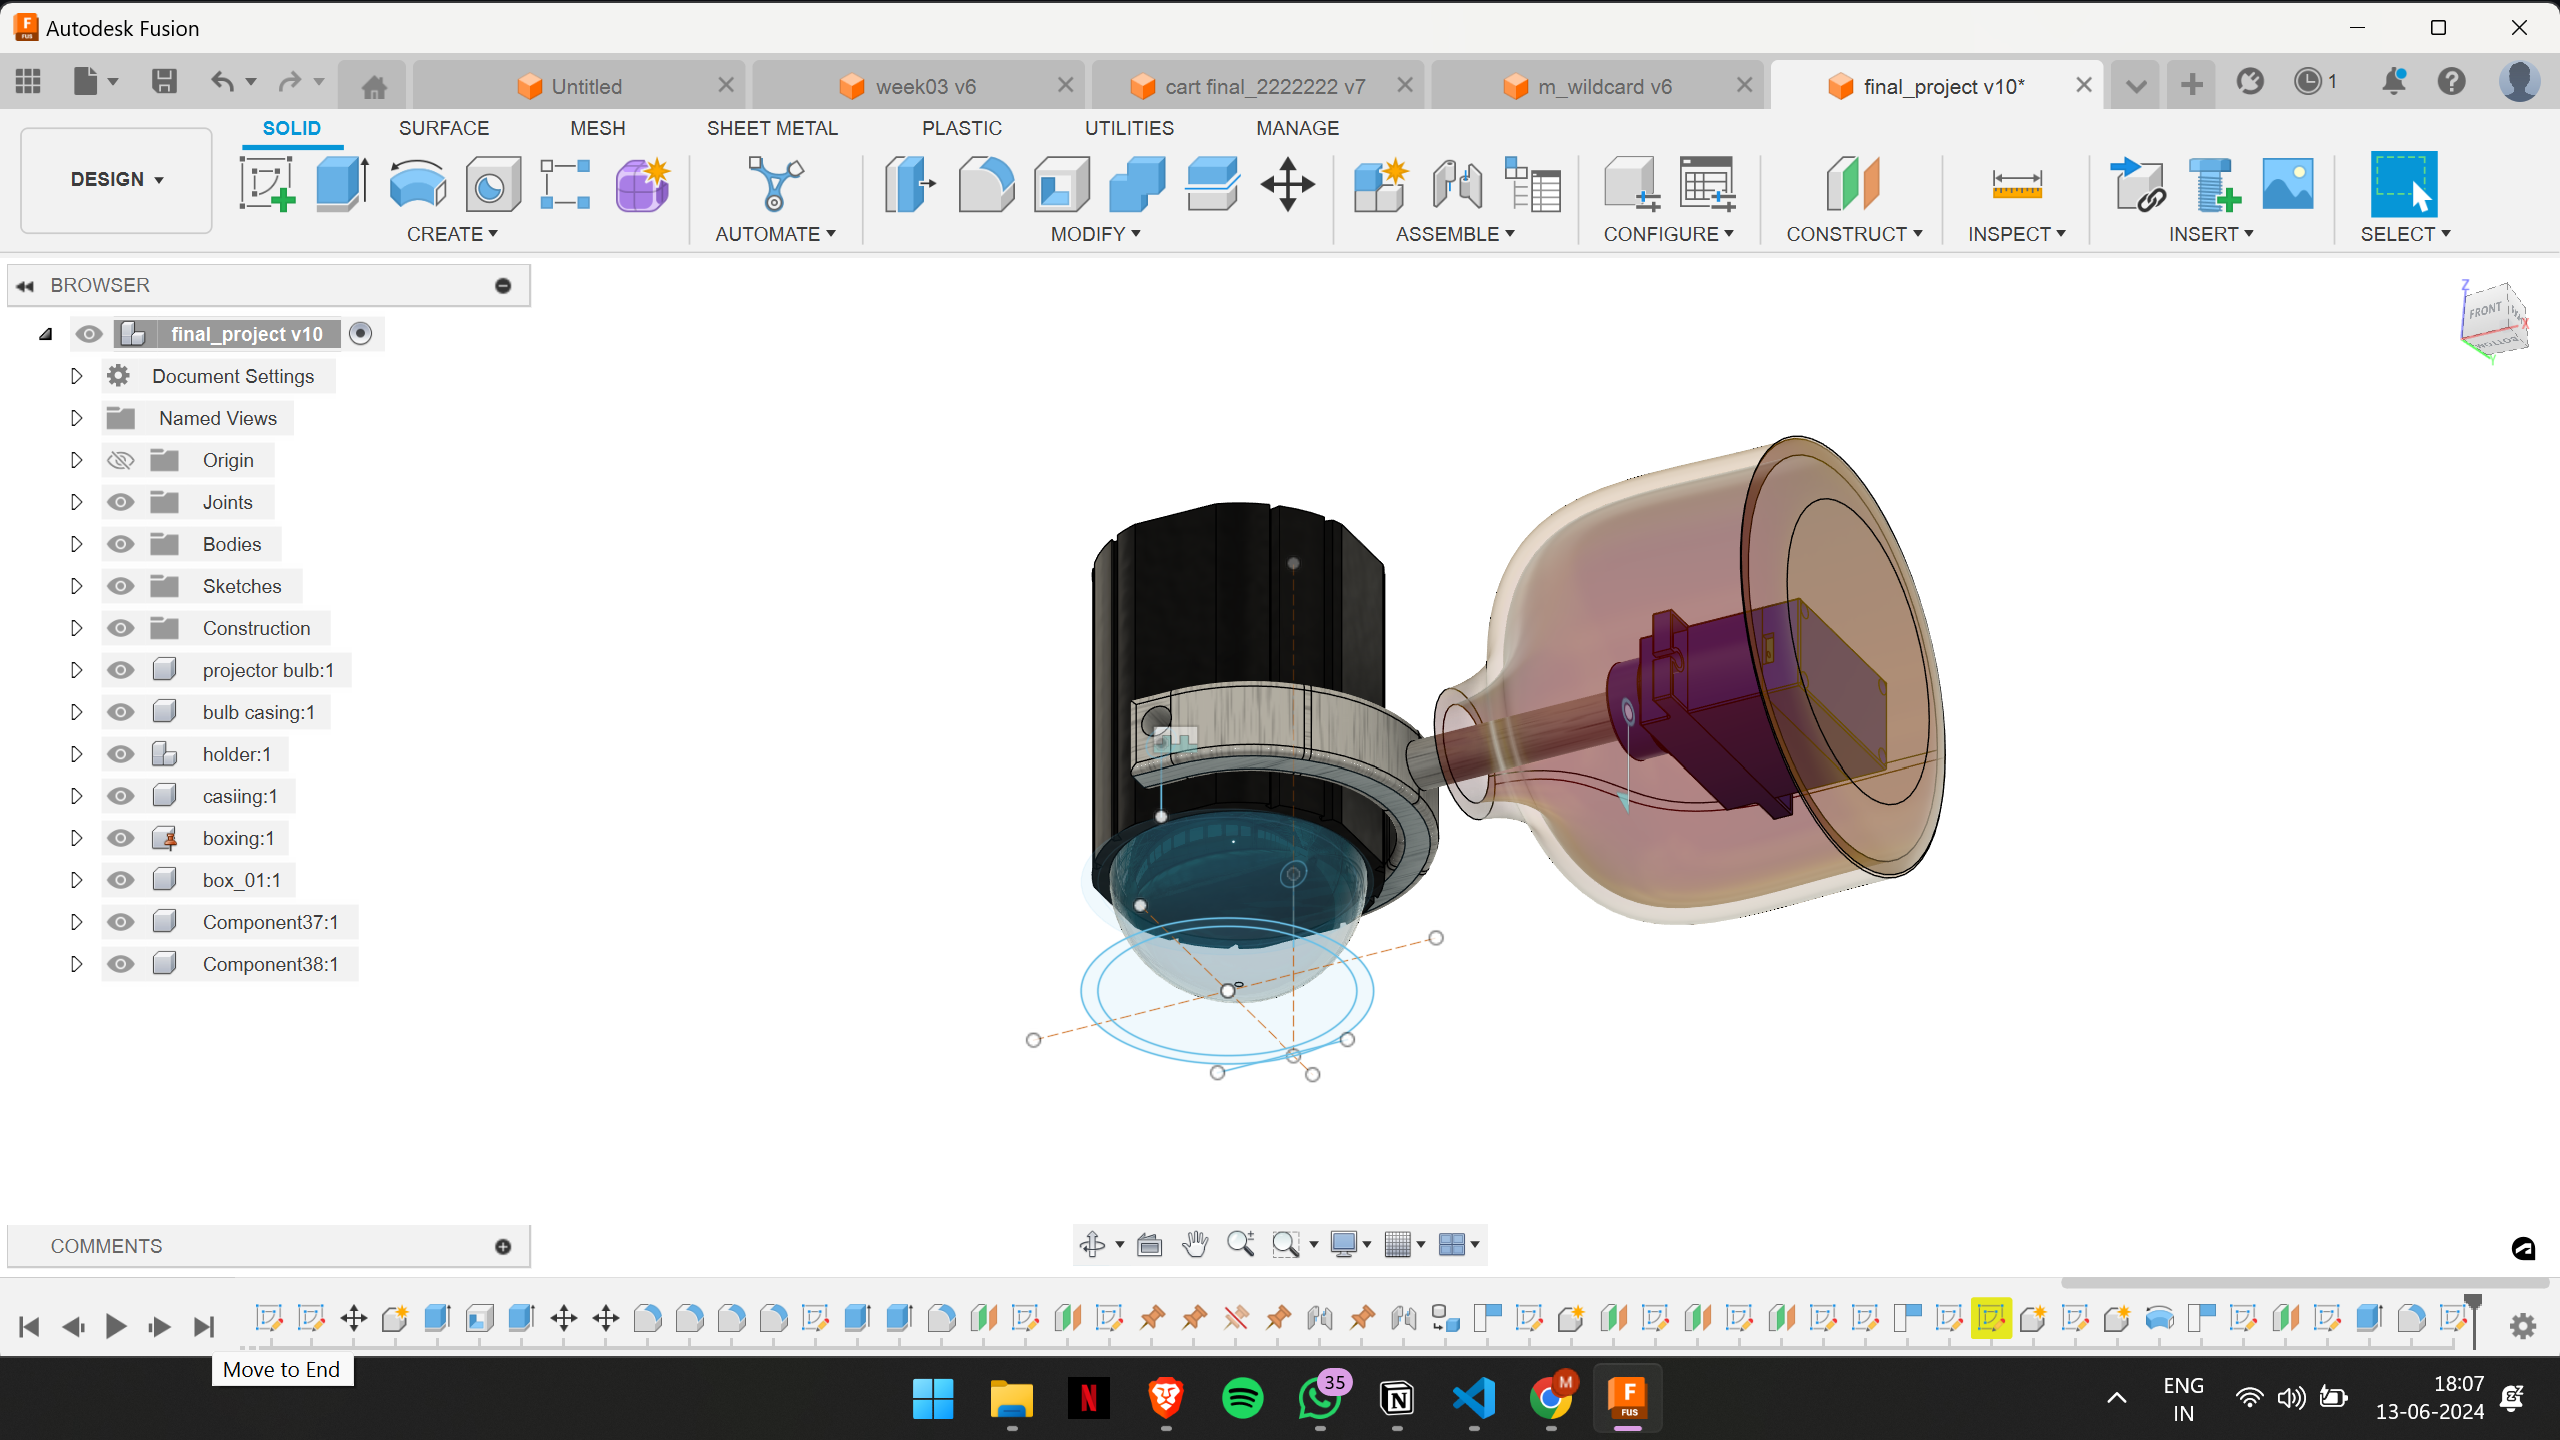Open the ASSEMBLE dropdown menu
2560x1440 pixels.
pyautogui.click(x=1455, y=234)
